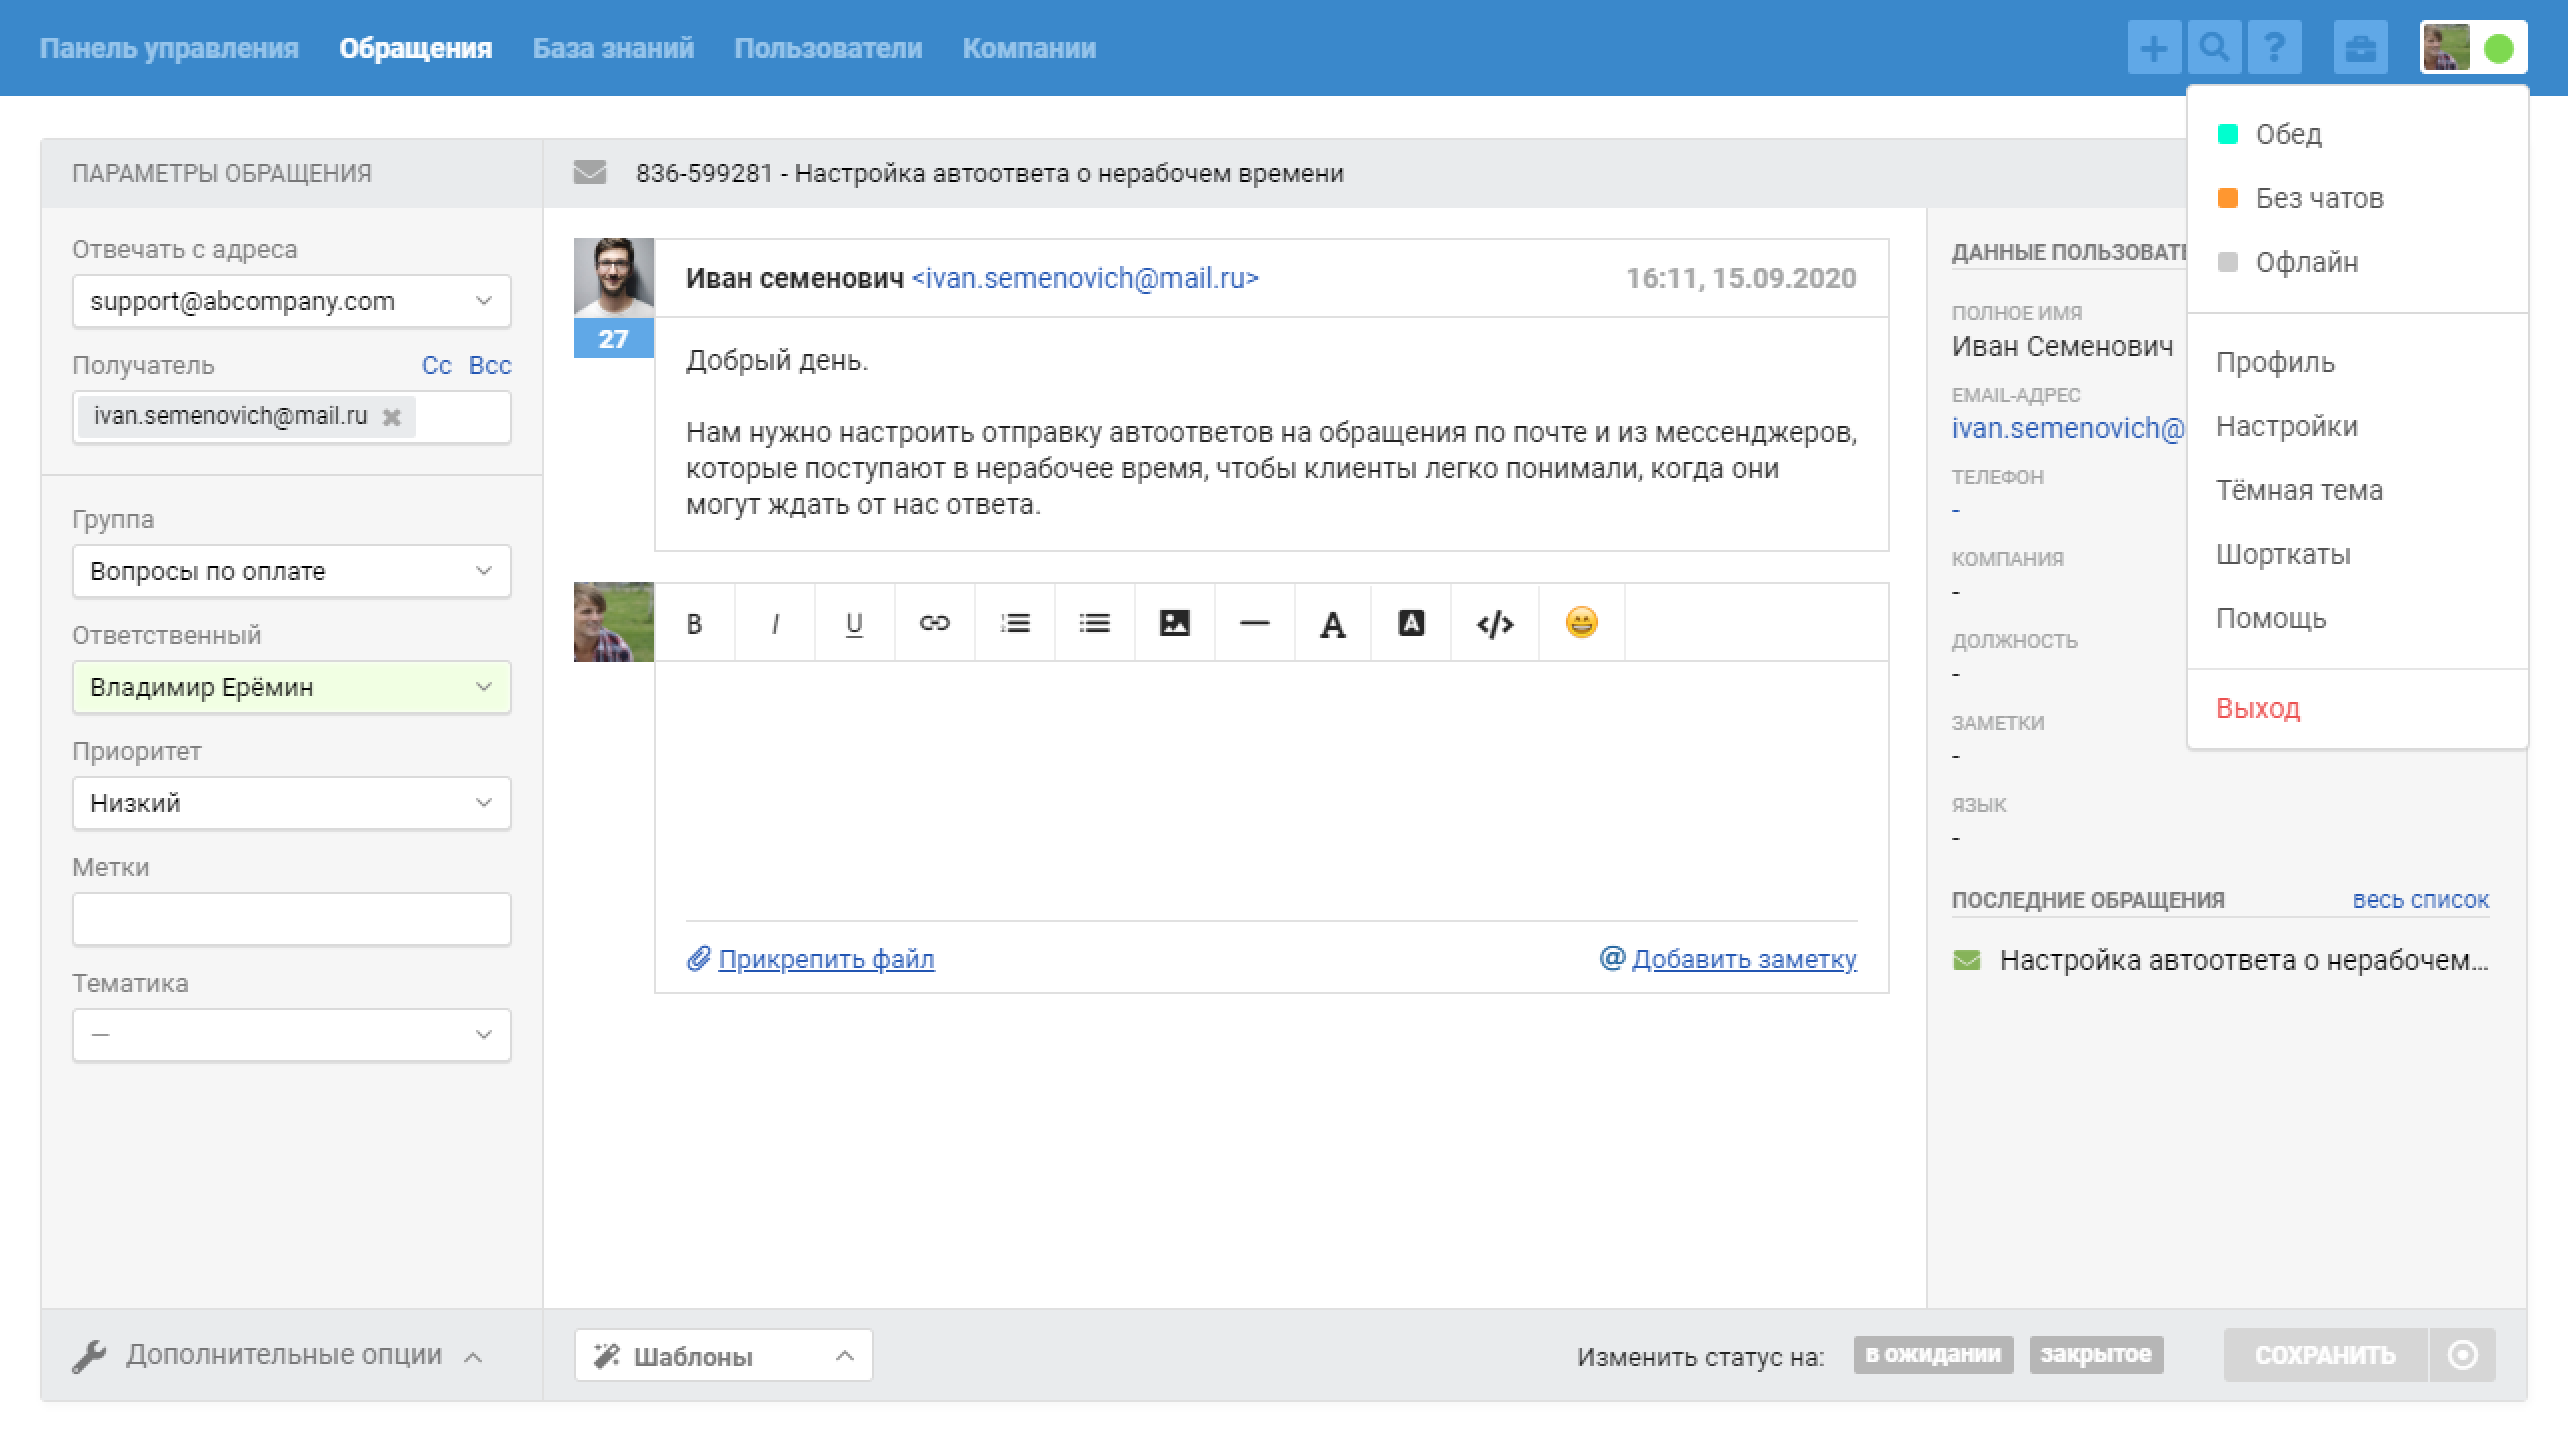The height and width of the screenshot is (1442, 2568).
Task: Click the green online status indicator
Action: pos(2498,48)
